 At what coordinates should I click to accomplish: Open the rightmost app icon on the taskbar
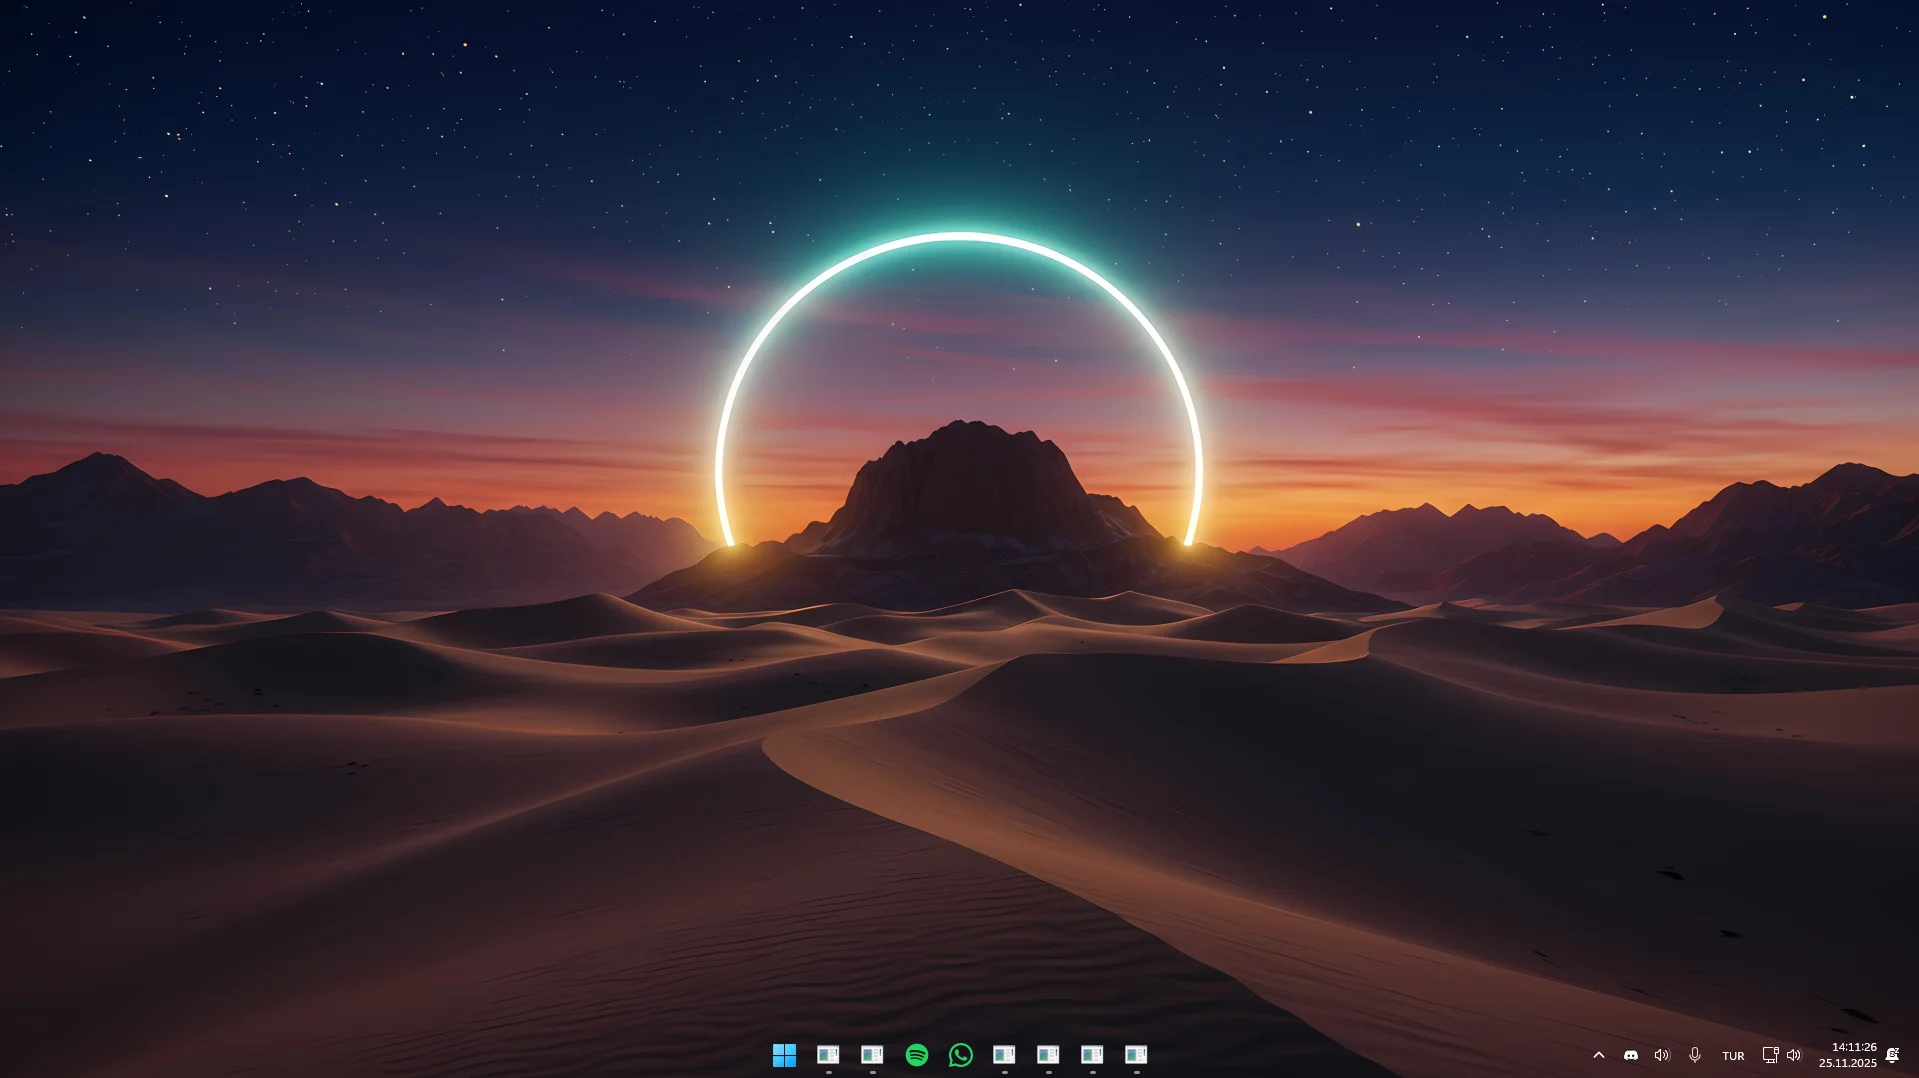tap(1136, 1055)
